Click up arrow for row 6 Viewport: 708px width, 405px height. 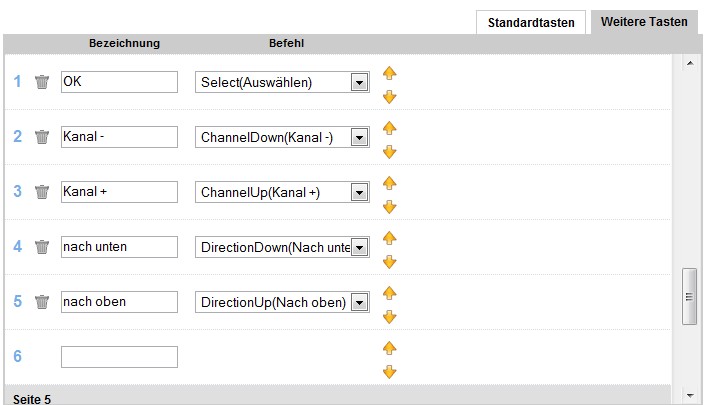pyautogui.click(x=390, y=348)
